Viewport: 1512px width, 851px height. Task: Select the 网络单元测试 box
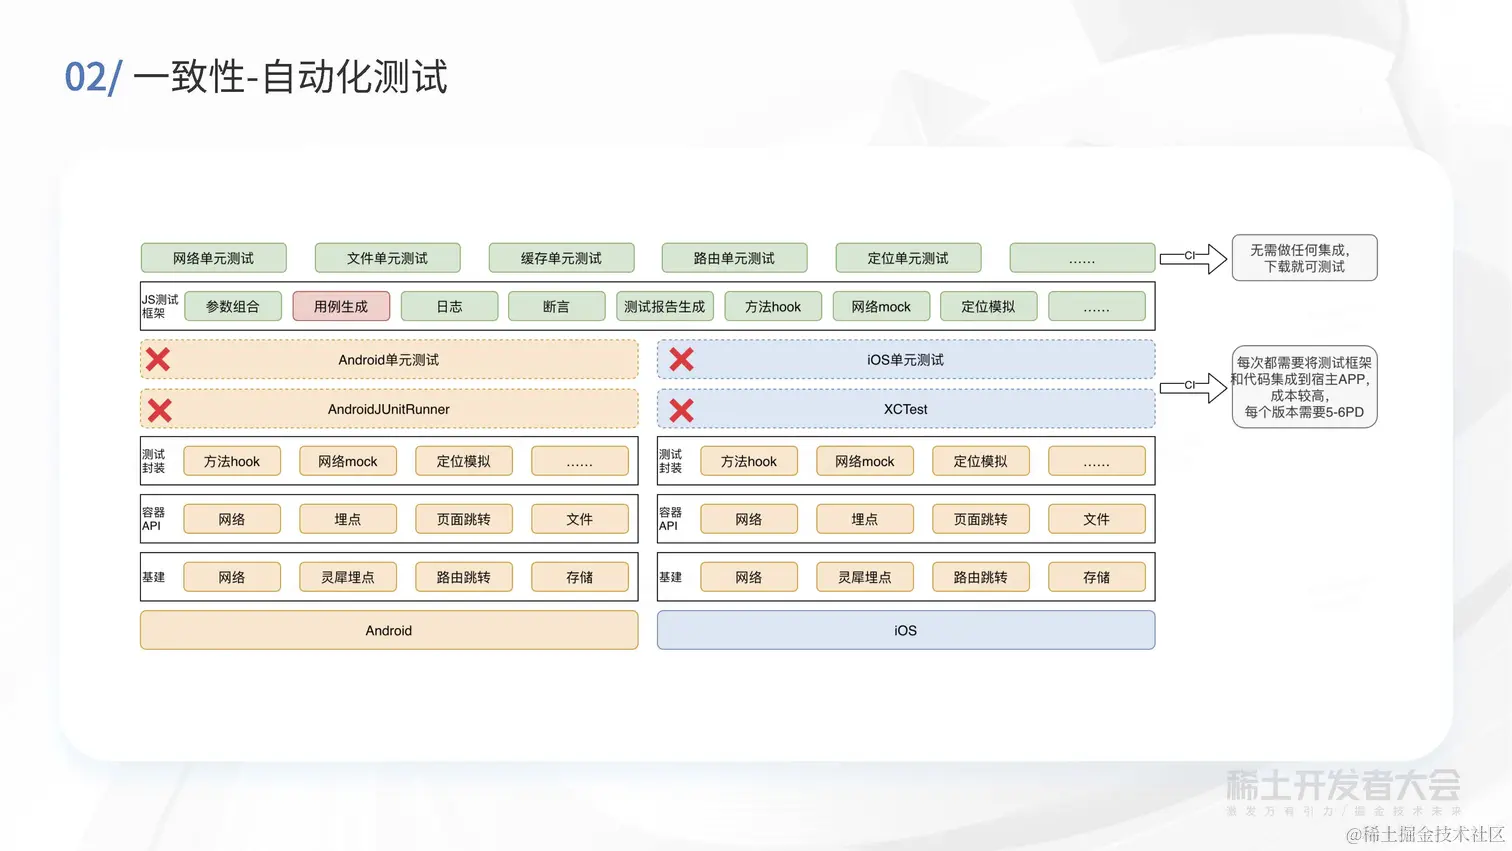pos(214,258)
